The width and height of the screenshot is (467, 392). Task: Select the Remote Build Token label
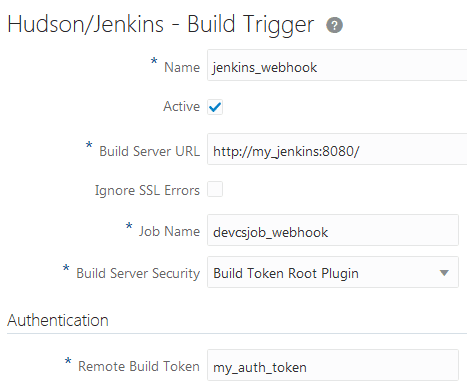coord(139,366)
